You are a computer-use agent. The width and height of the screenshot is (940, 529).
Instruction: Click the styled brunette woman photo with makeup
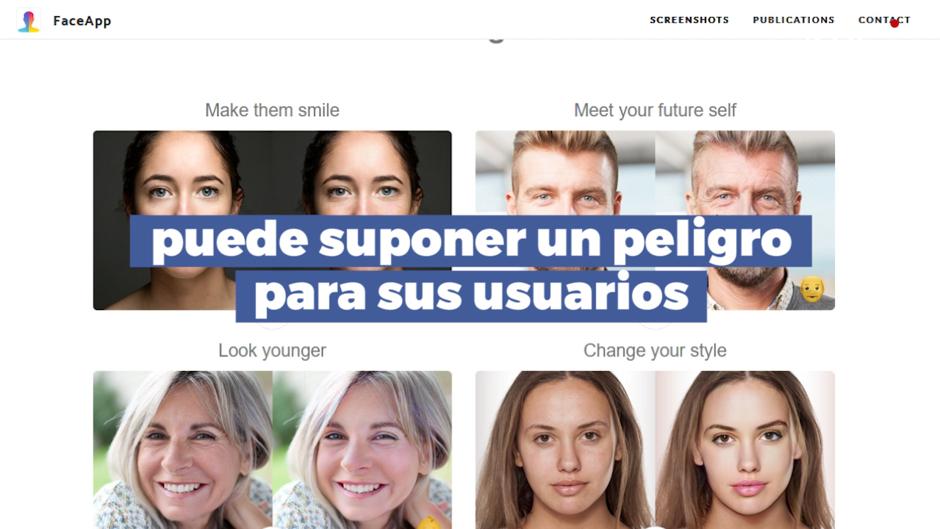point(745,450)
